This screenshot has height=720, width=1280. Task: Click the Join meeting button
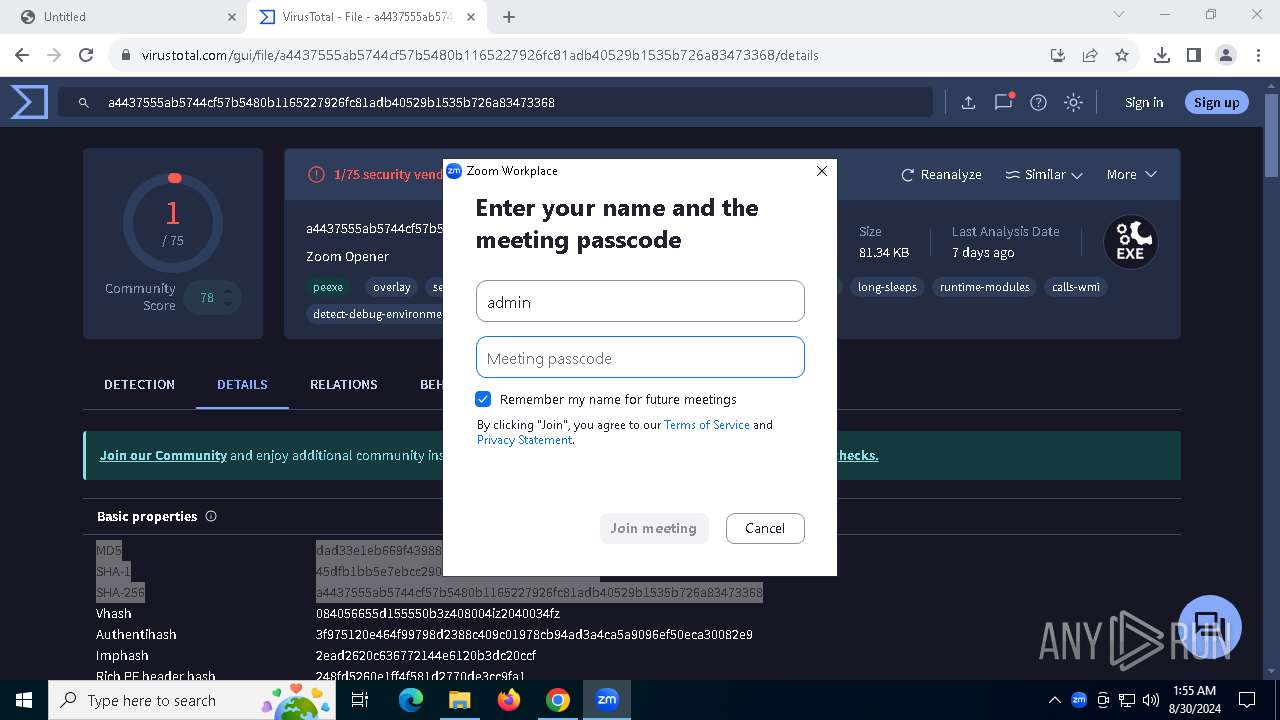(654, 528)
